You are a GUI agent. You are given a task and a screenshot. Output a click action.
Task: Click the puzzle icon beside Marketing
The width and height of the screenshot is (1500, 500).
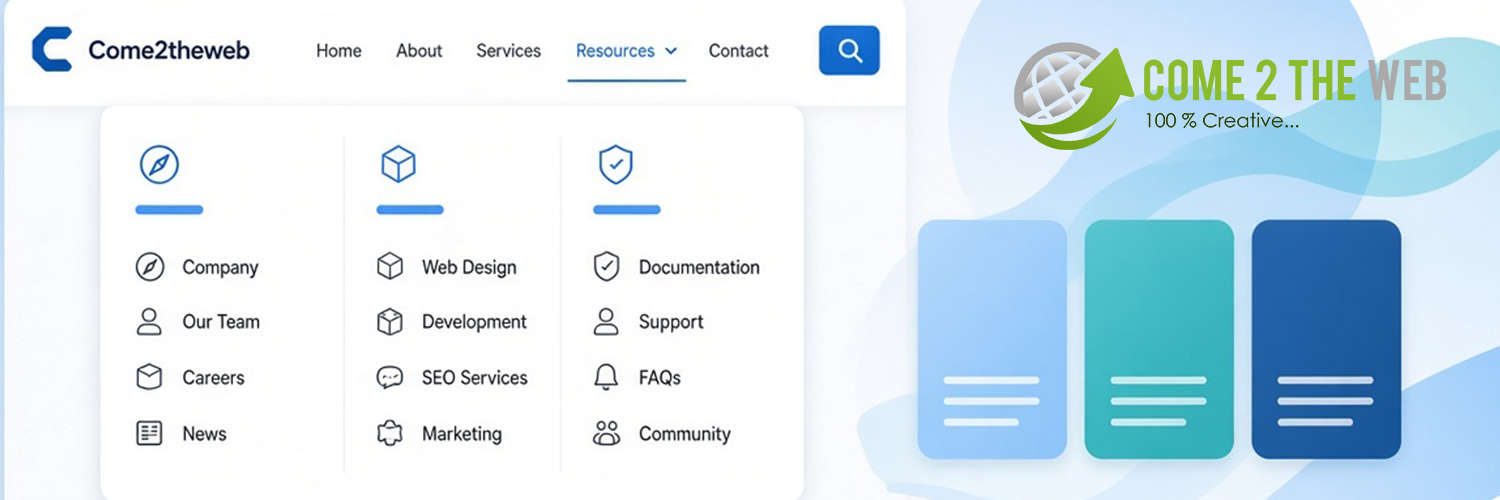click(x=389, y=433)
